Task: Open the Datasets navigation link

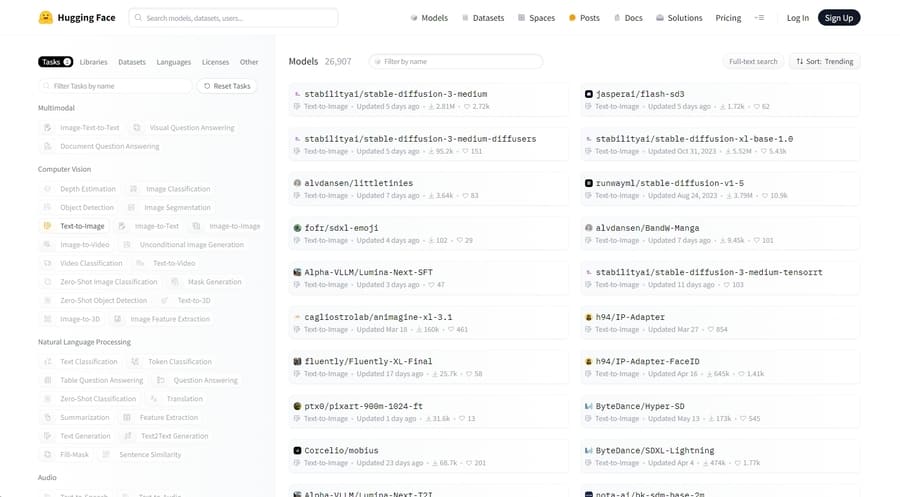Action: [483, 18]
